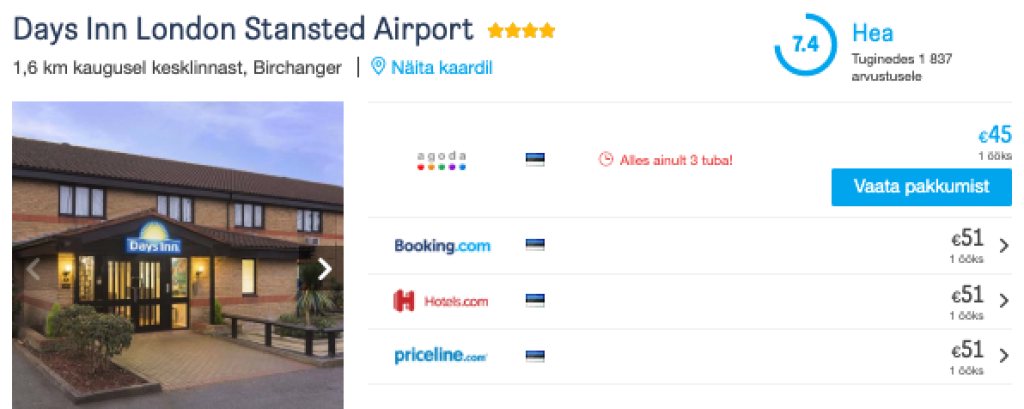Click the red clock icon in Agoda row
Screen dimensions: 1024x409
[605, 159]
